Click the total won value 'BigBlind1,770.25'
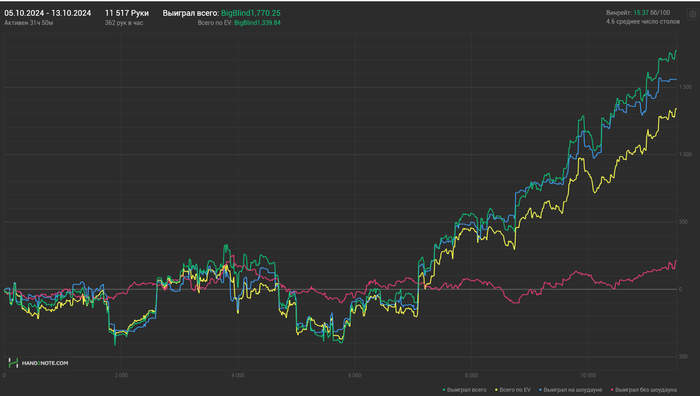This screenshot has height=396, width=700. click(x=251, y=13)
